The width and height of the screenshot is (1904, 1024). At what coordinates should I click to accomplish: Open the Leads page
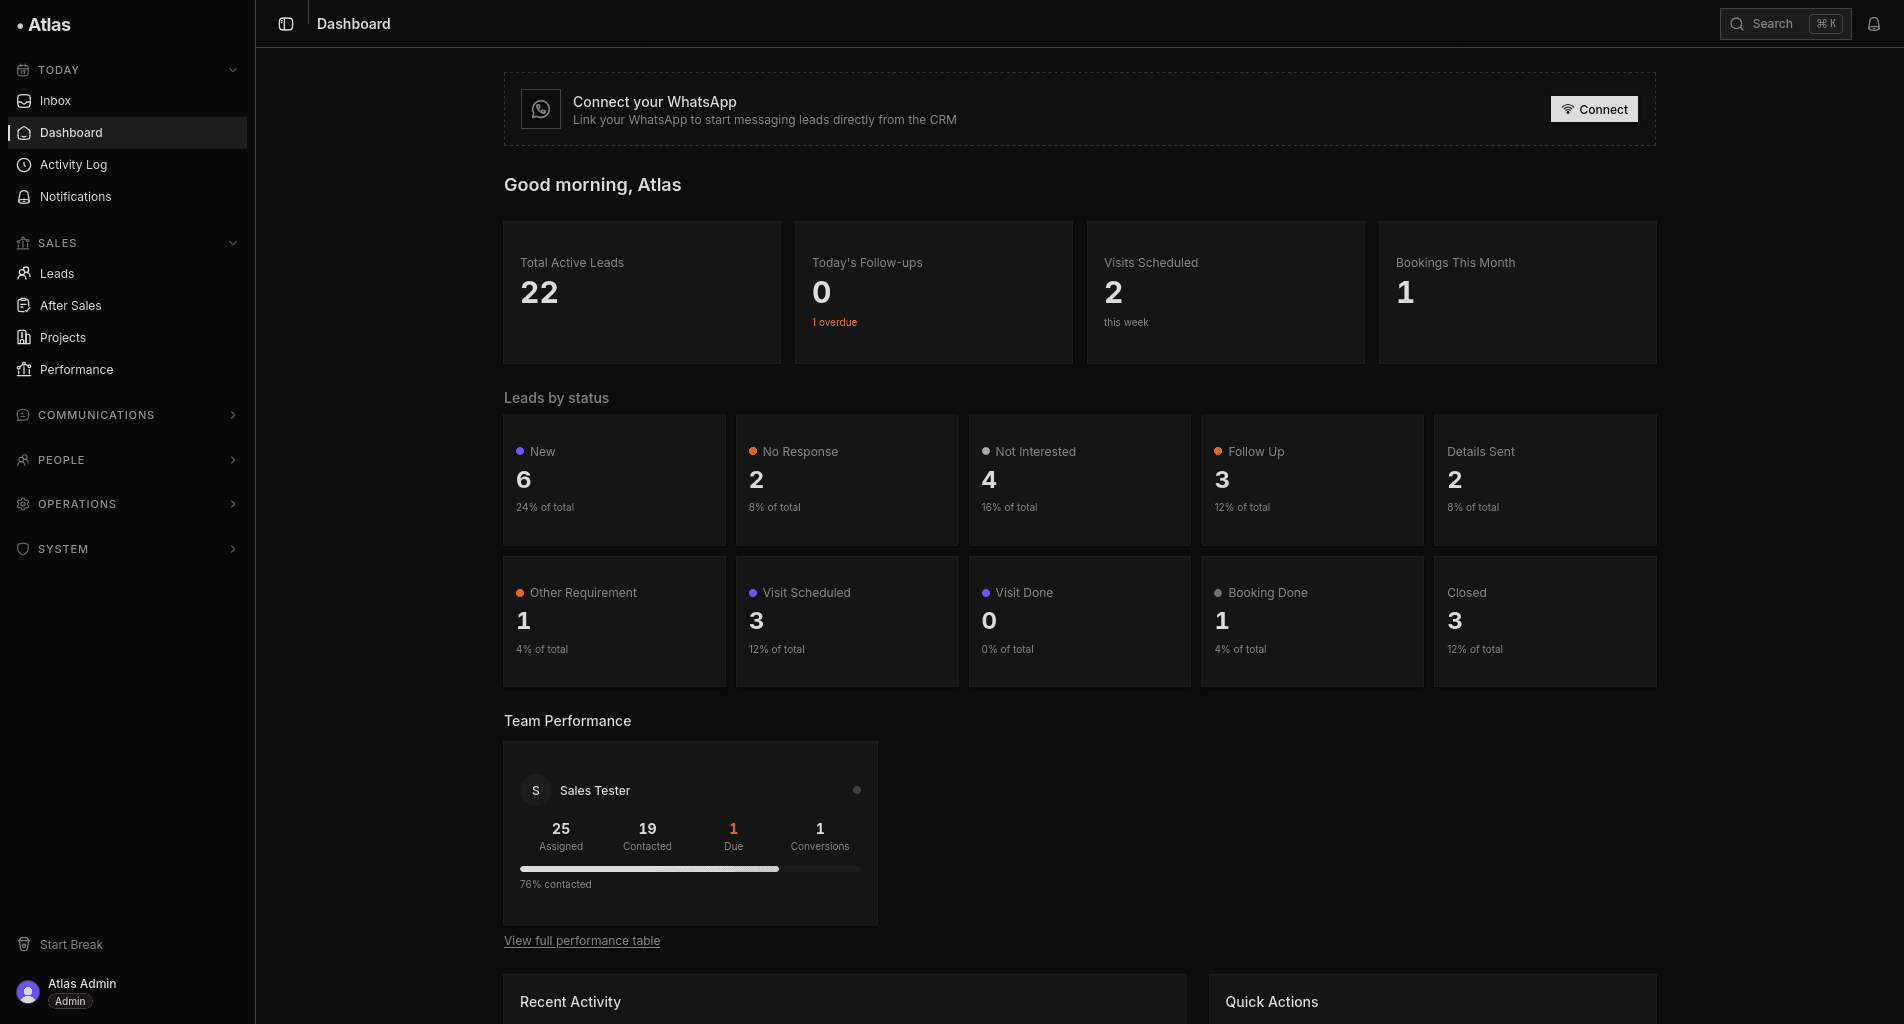[127, 273]
